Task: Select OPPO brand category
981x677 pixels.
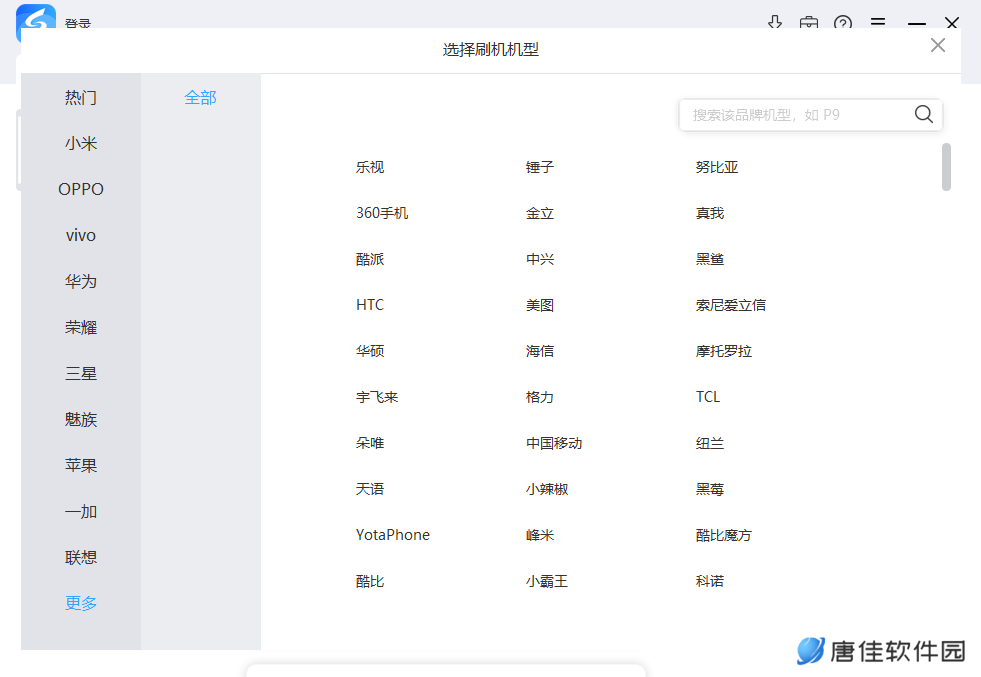Action: 81,189
